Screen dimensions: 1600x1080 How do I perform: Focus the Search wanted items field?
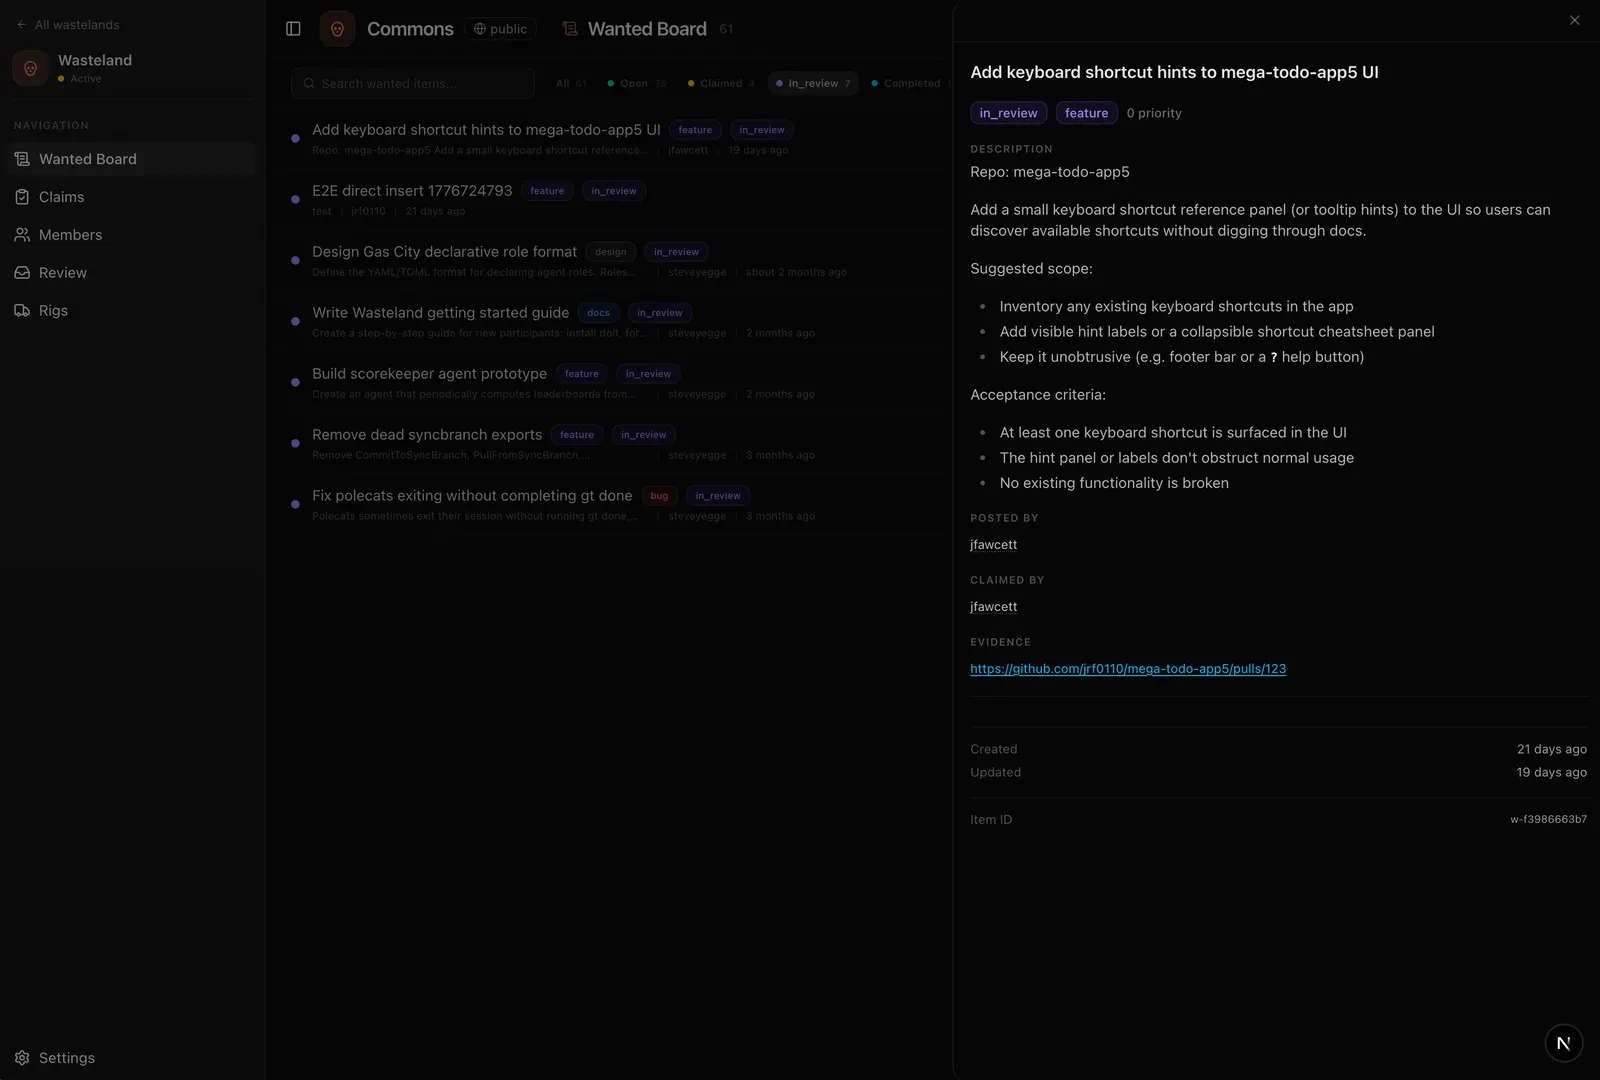(x=413, y=84)
